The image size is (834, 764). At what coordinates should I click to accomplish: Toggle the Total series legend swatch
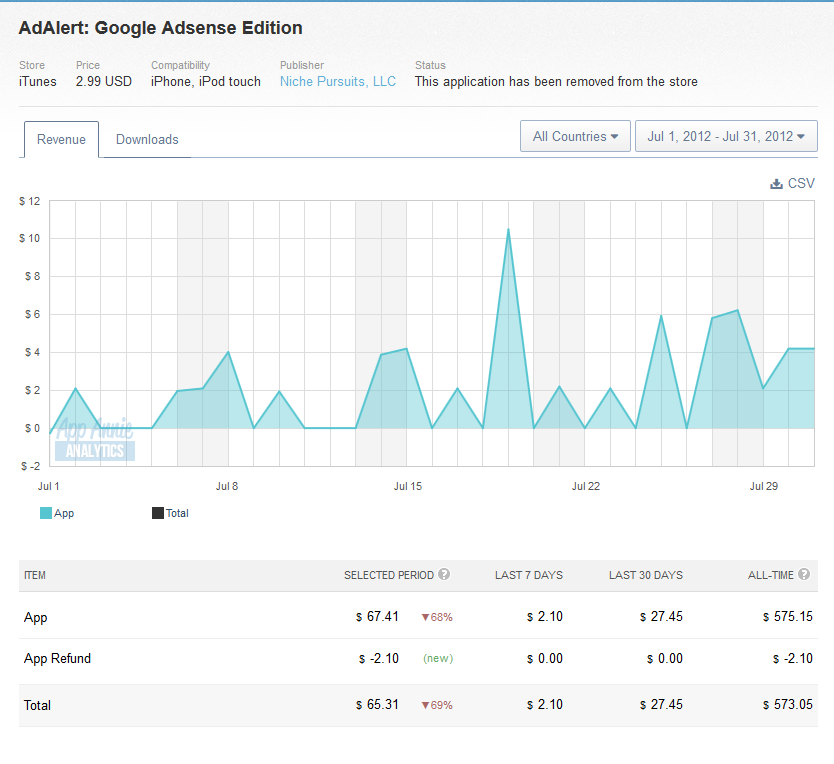(157, 513)
